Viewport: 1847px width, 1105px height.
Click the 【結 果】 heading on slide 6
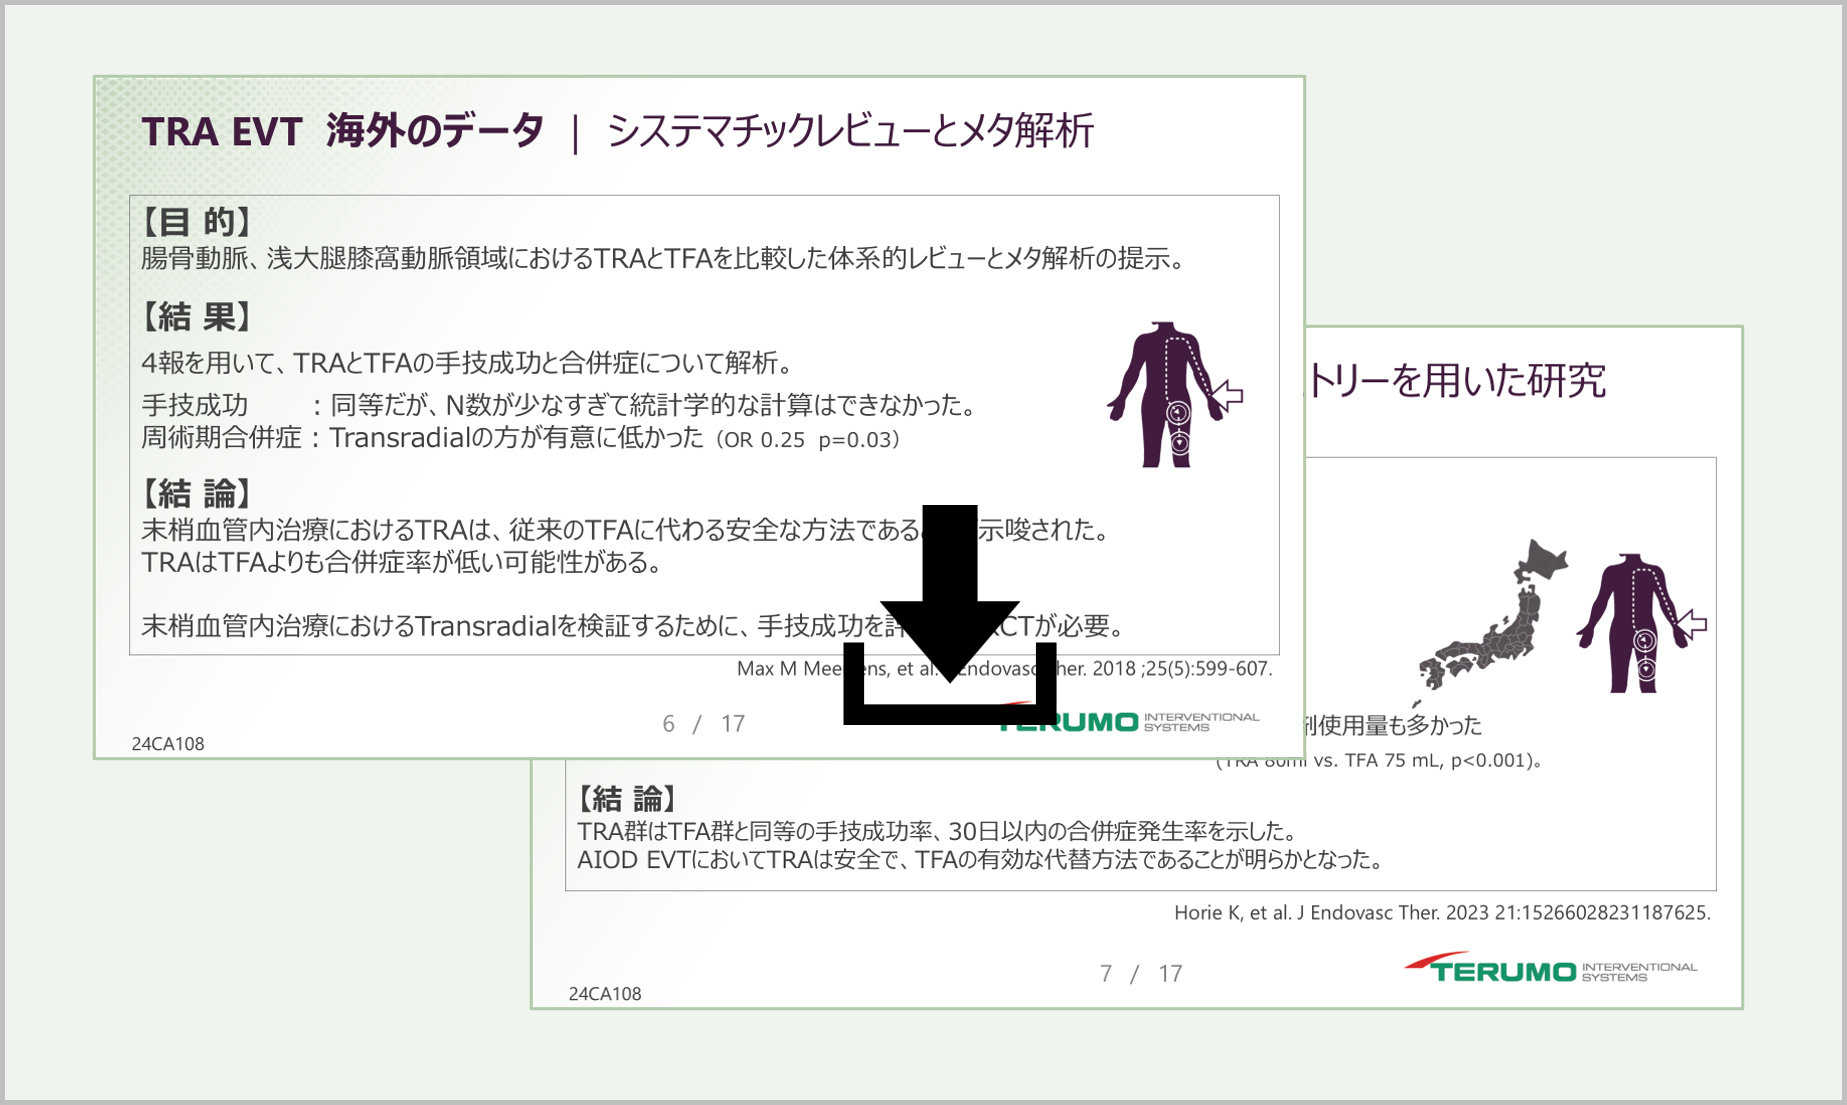pos(195,317)
